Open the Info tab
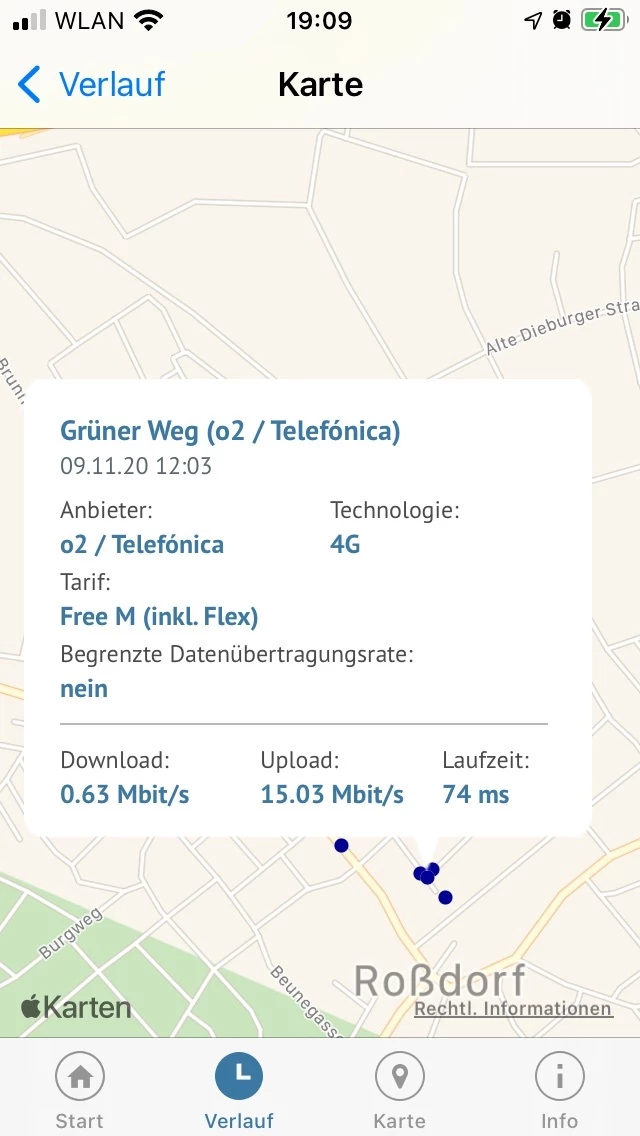 (x=559, y=1078)
